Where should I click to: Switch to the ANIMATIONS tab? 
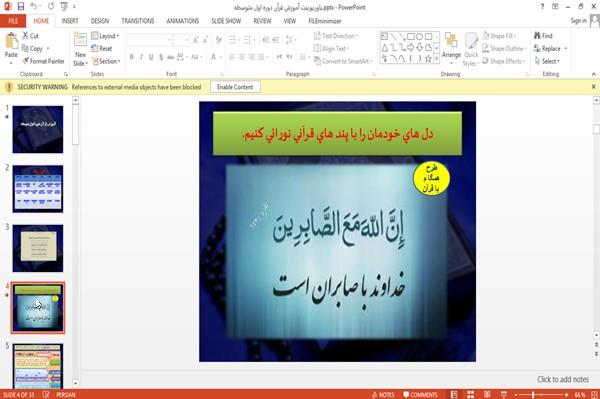tap(183, 21)
